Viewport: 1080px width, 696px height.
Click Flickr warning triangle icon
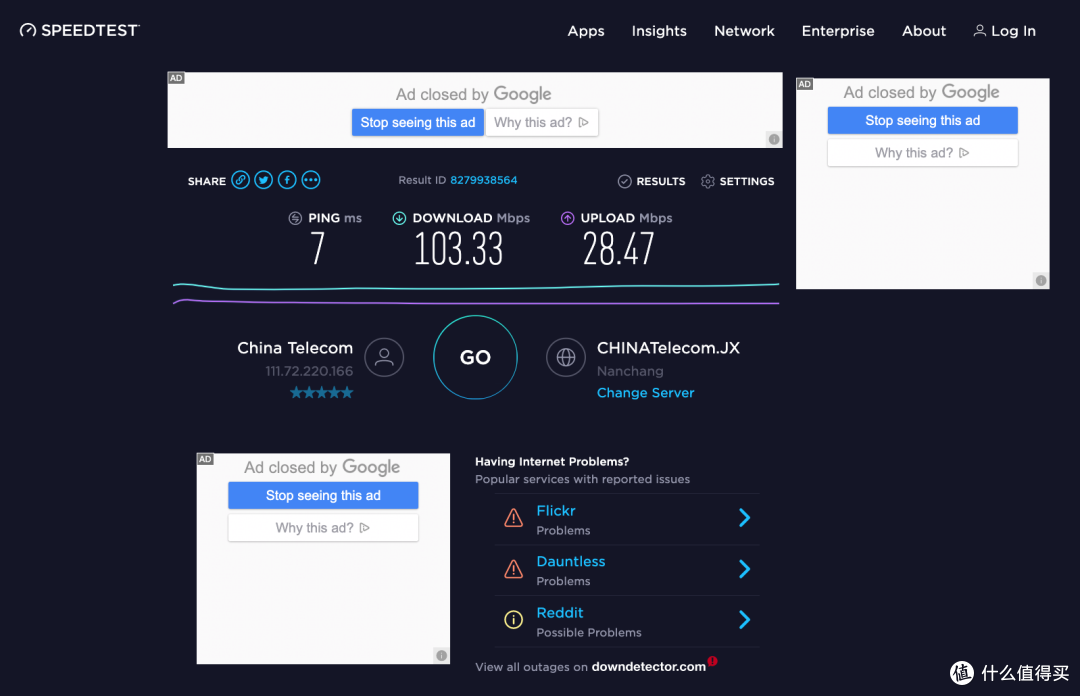tap(513, 518)
